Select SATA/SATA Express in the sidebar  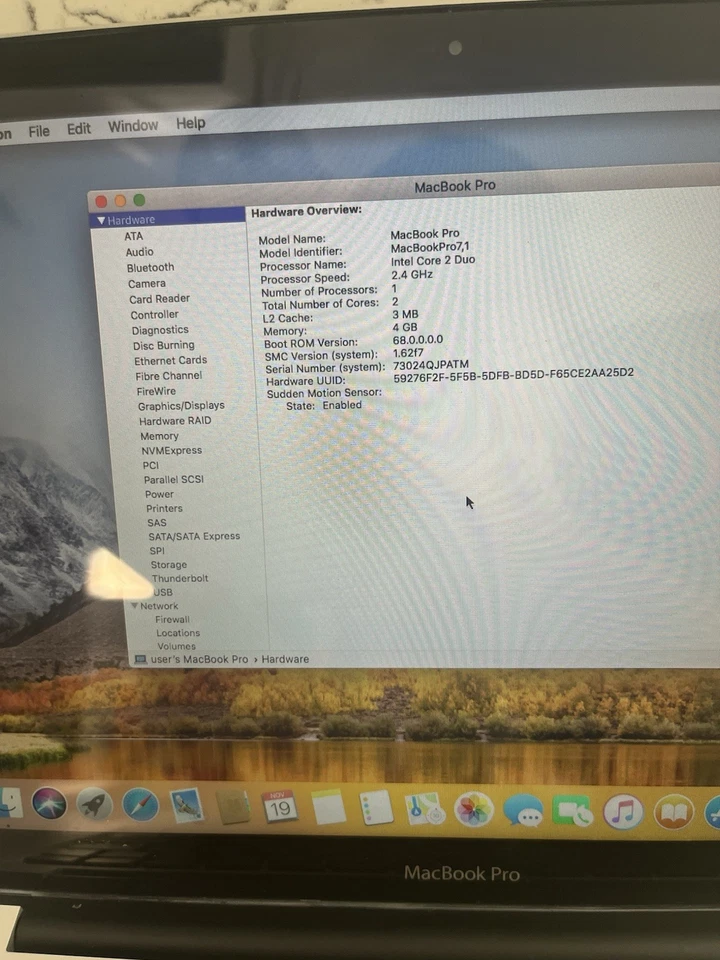[x=194, y=536]
